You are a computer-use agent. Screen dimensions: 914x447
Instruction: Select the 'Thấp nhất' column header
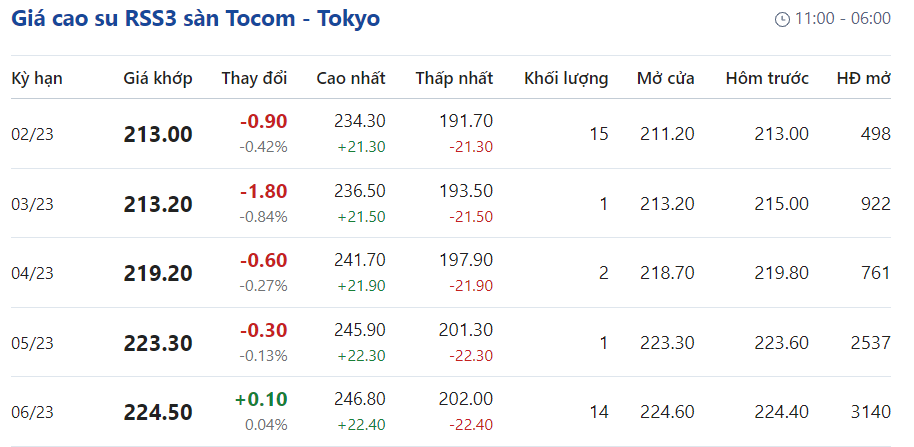pos(454,78)
